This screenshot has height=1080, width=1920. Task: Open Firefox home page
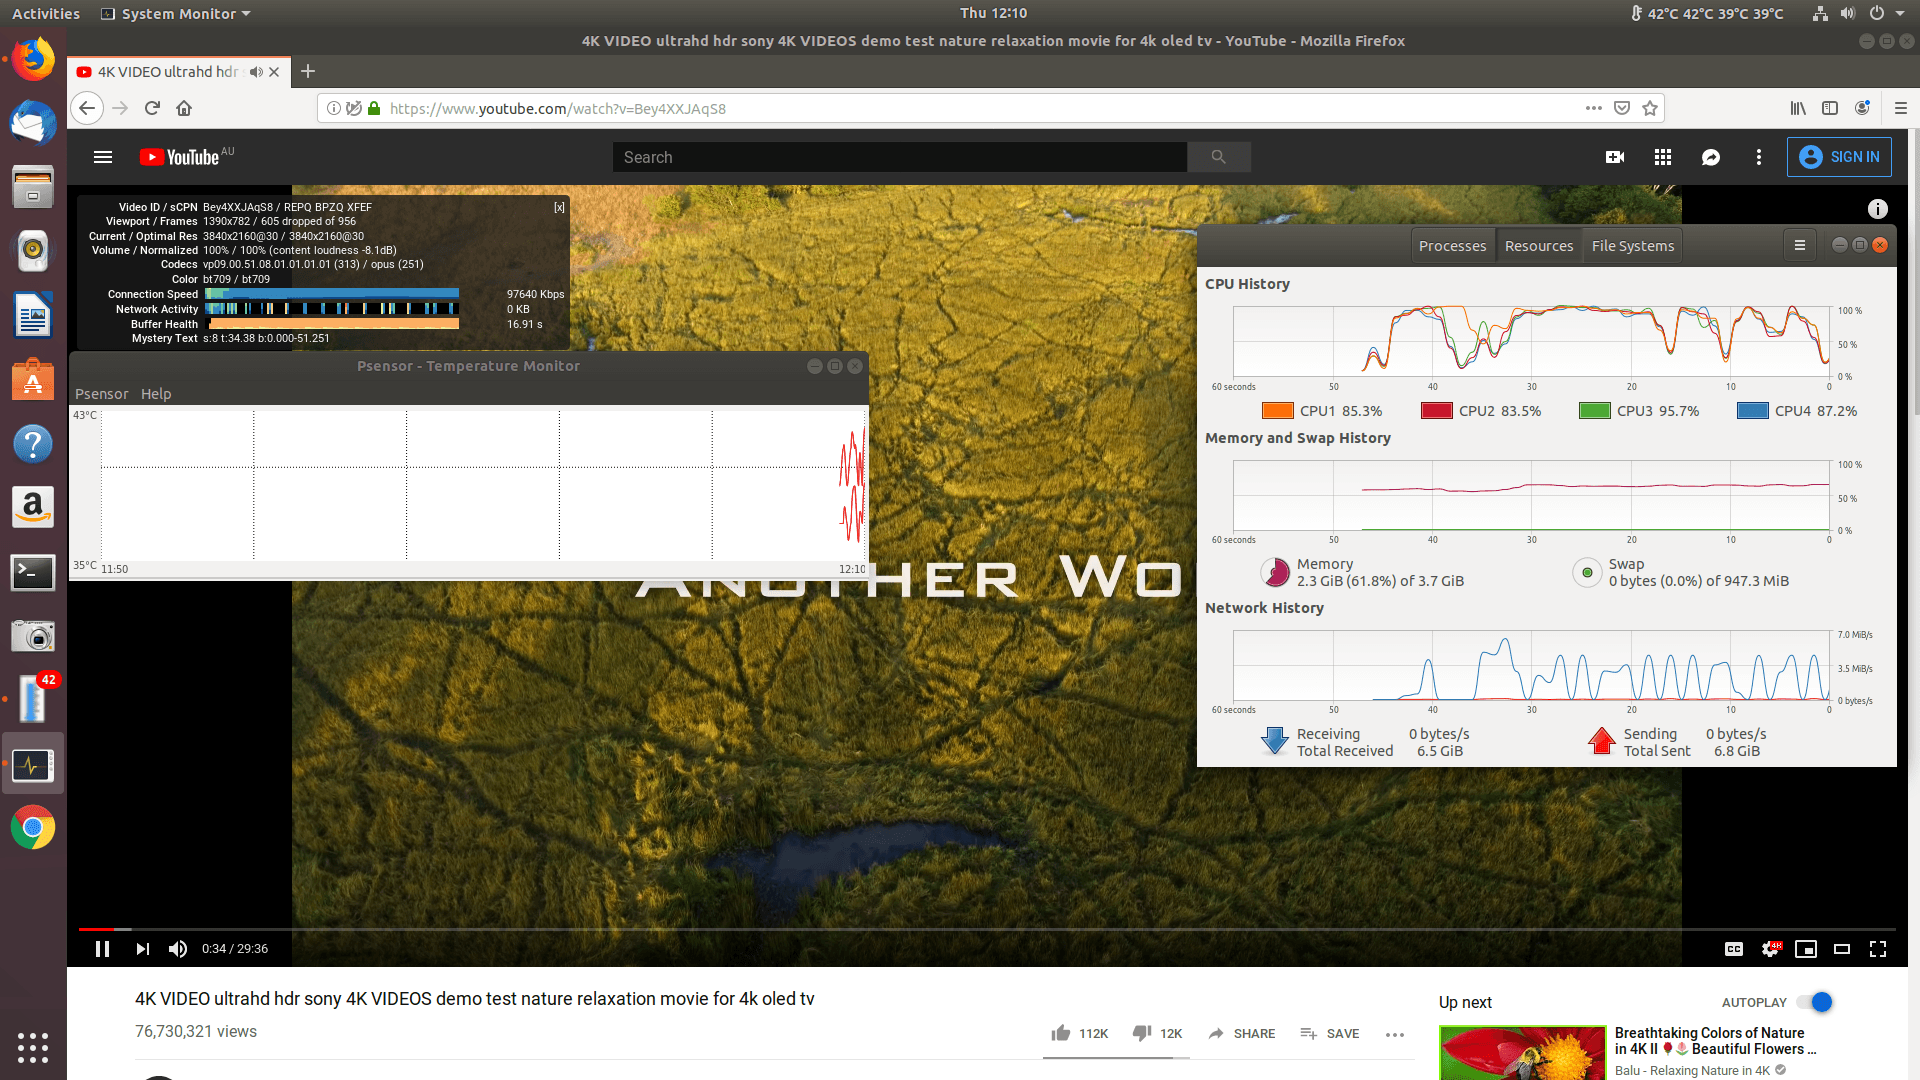[184, 108]
